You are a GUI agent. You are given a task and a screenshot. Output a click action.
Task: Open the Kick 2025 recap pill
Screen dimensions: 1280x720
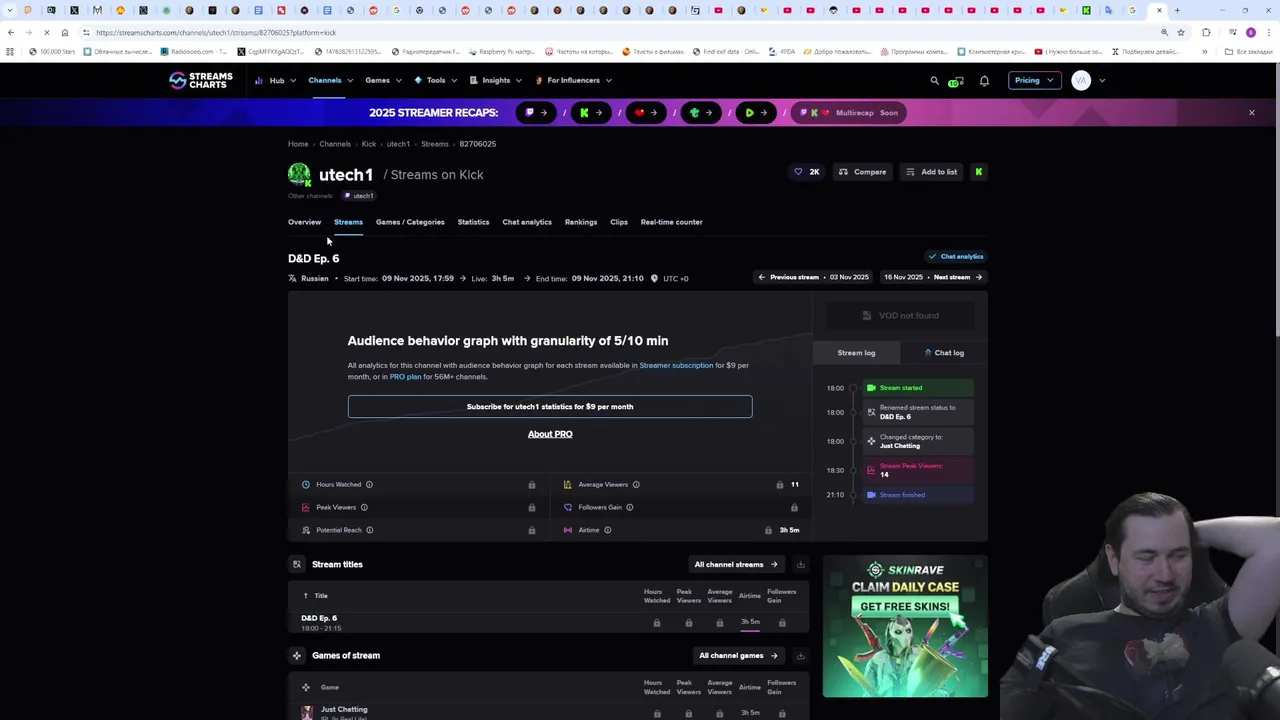point(591,112)
